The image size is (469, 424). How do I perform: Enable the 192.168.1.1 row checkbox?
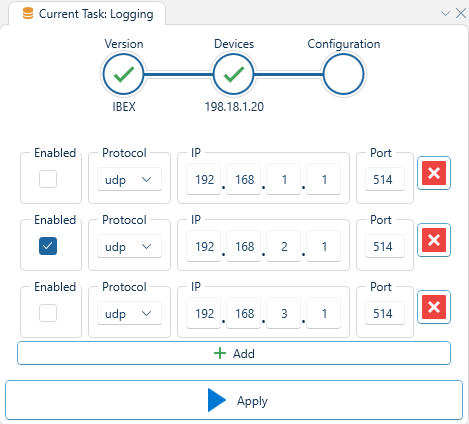48,179
